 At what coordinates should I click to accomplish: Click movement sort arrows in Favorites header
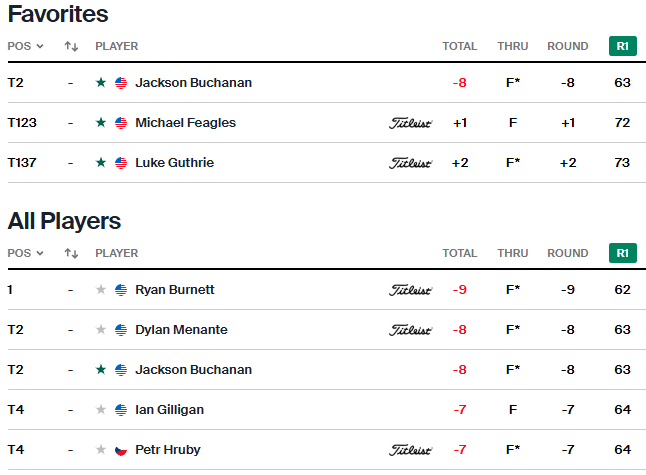(x=71, y=46)
